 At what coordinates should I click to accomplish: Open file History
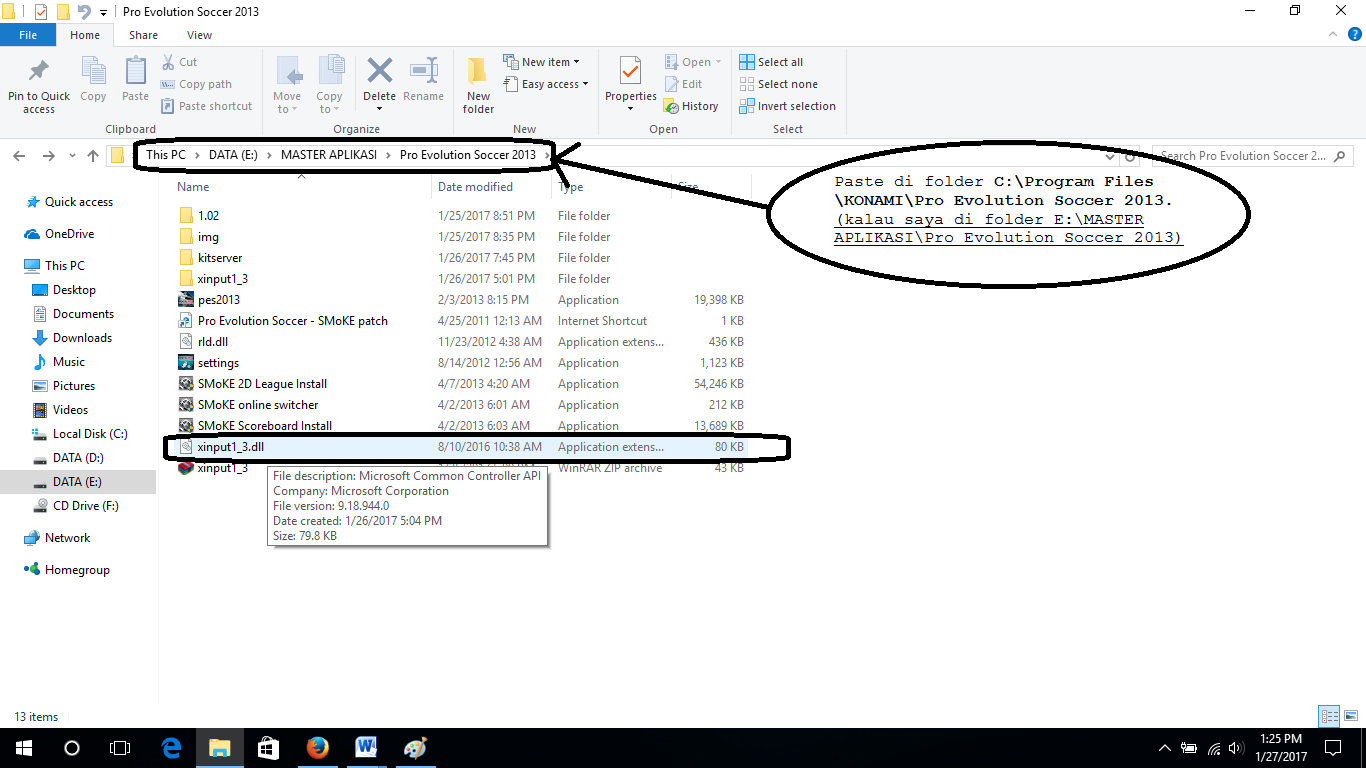tap(691, 106)
